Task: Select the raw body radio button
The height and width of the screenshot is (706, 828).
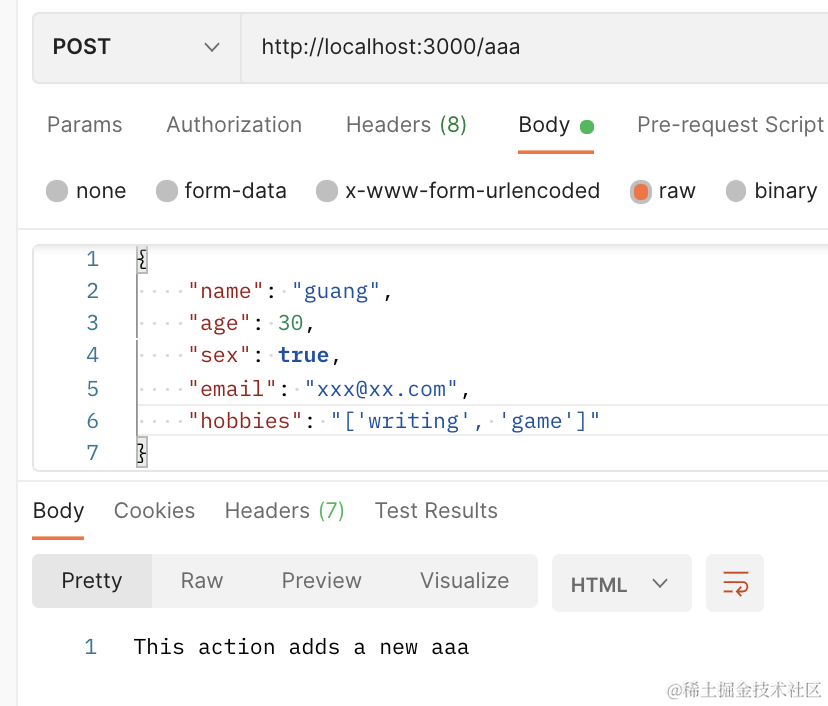Action: pyautogui.click(x=641, y=191)
